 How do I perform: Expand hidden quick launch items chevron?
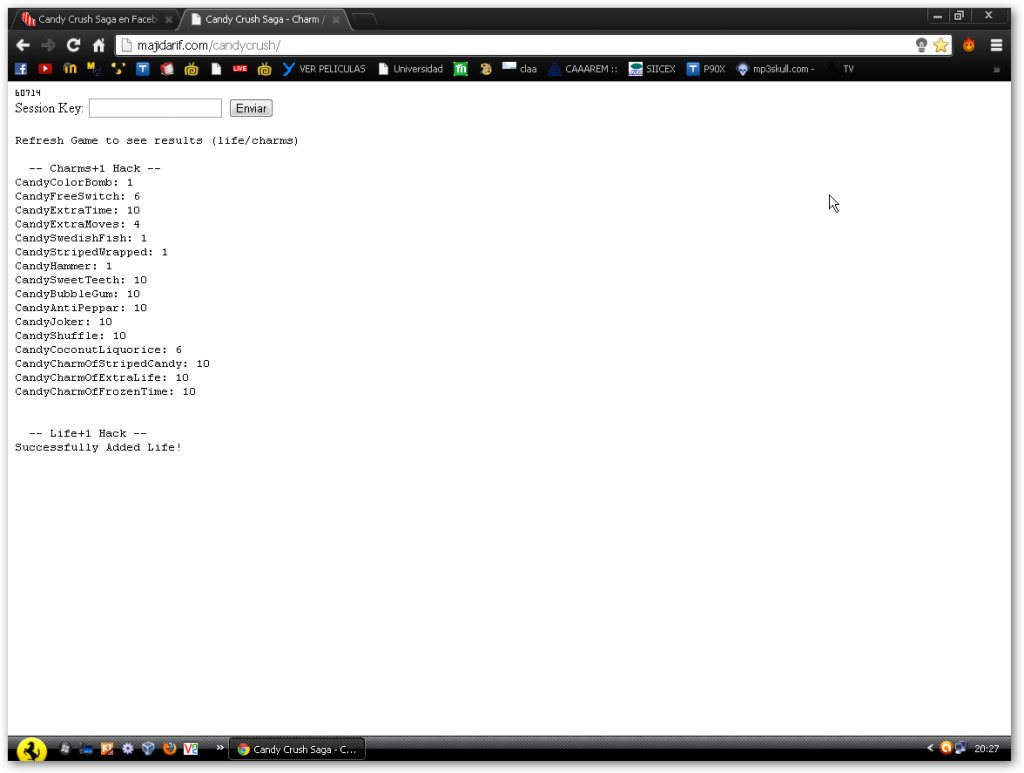tap(219, 748)
